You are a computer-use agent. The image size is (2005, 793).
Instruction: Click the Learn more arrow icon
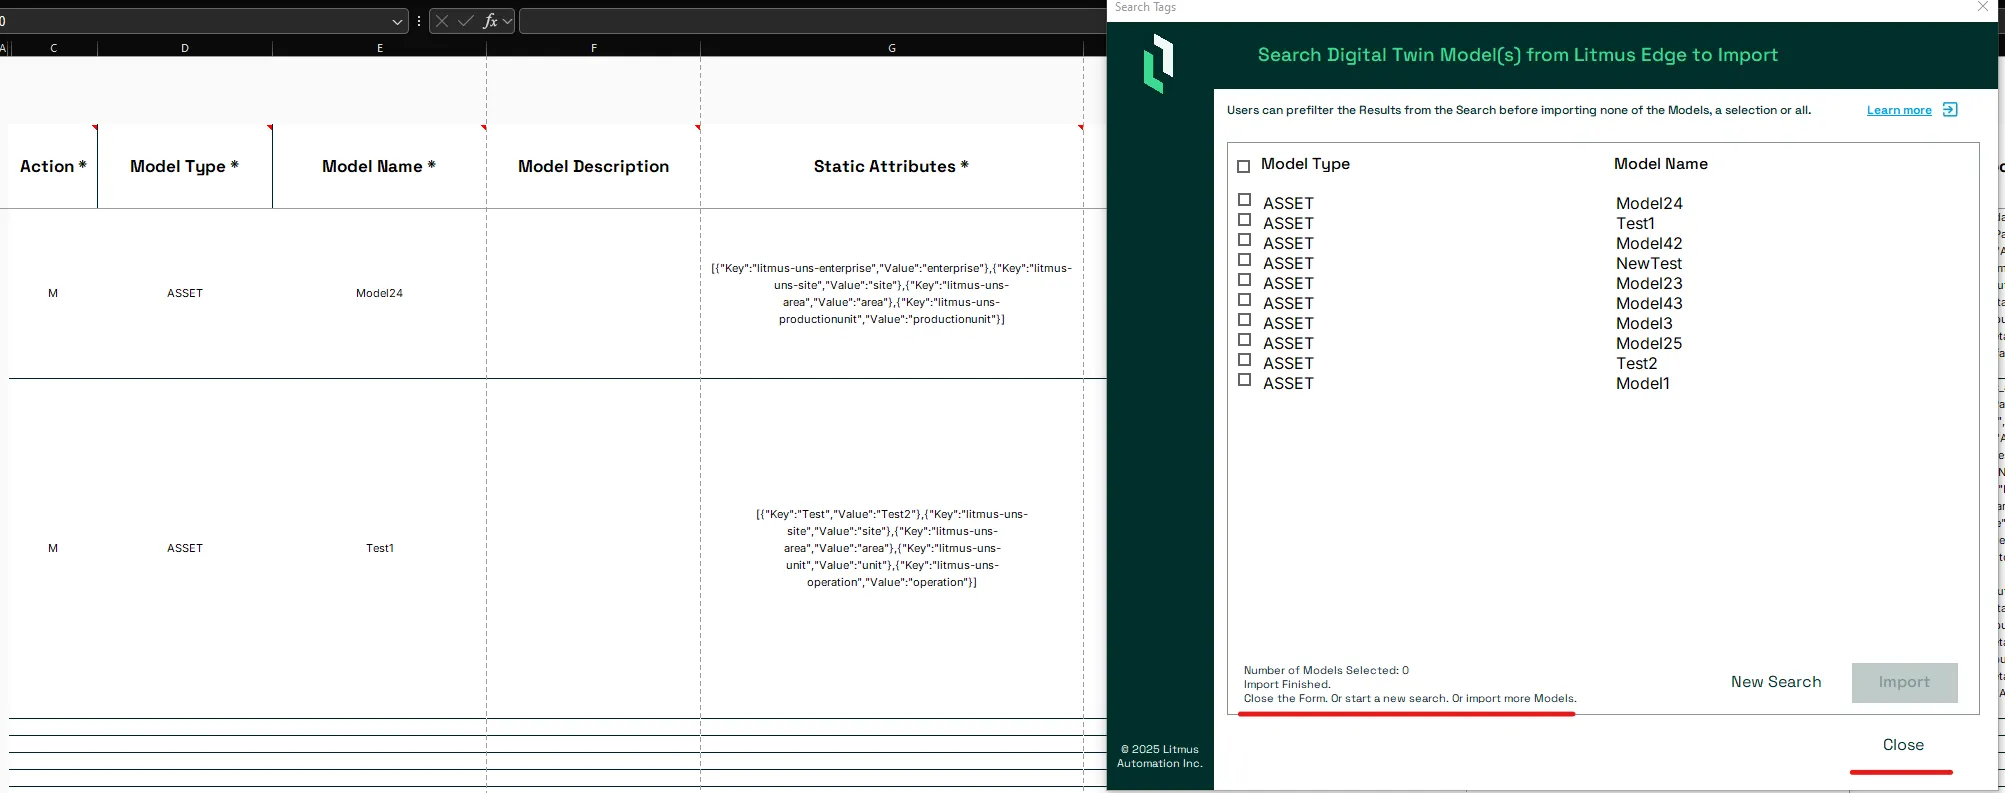pyautogui.click(x=1950, y=110)
